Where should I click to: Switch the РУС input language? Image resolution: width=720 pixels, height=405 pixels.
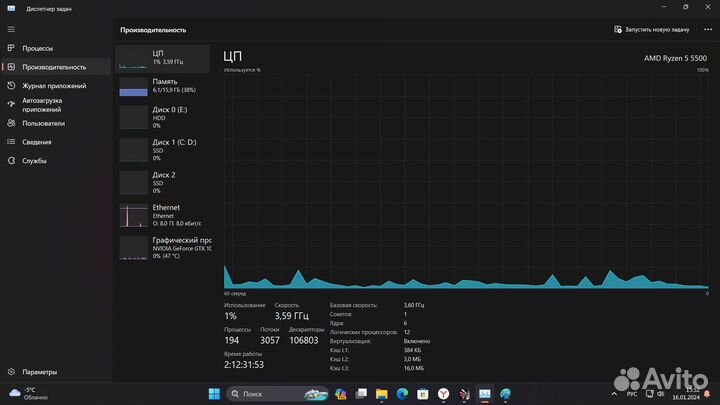632,394
